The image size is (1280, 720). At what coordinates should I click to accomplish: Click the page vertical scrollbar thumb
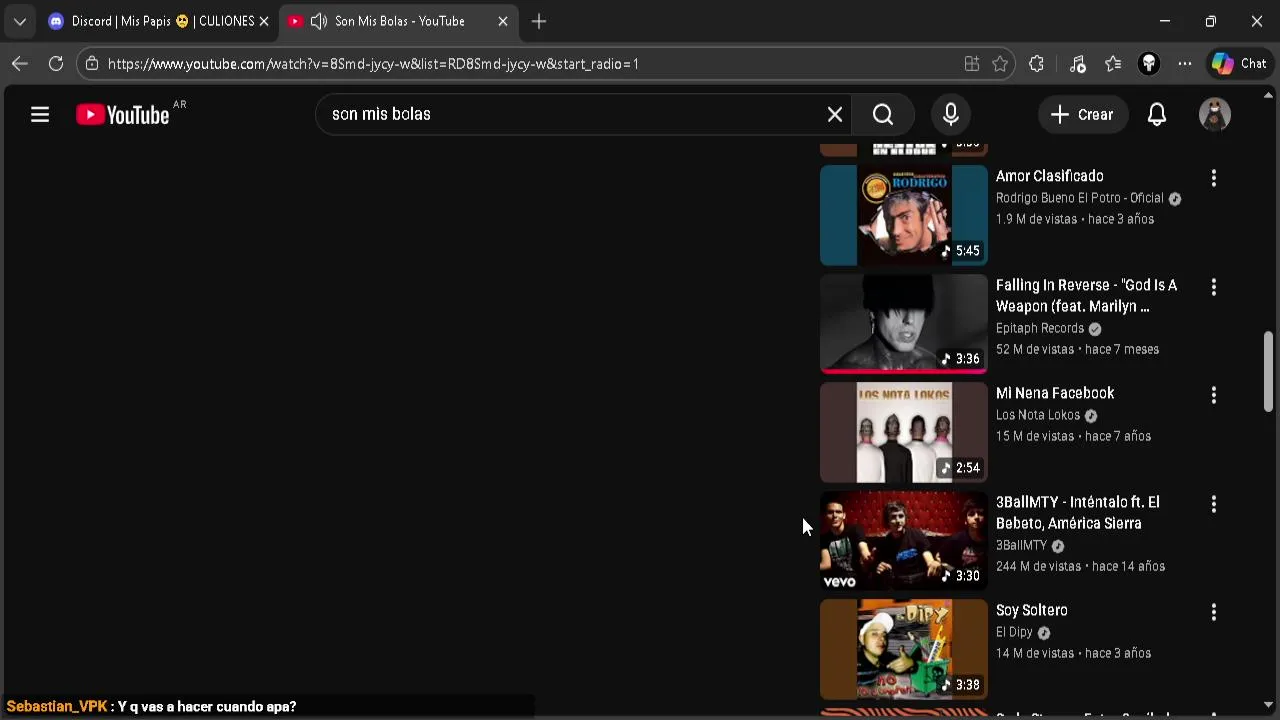1269,370
